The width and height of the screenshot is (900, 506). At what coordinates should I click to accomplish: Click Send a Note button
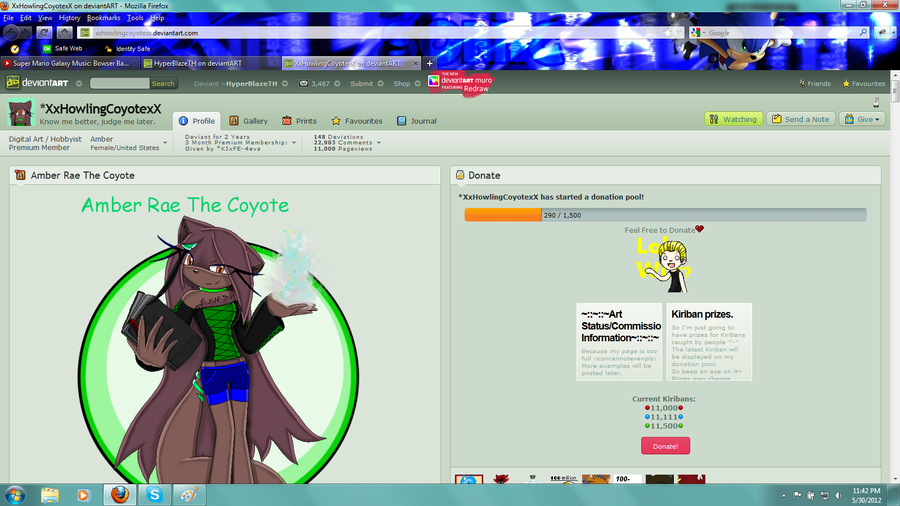(x=801, y=119)
